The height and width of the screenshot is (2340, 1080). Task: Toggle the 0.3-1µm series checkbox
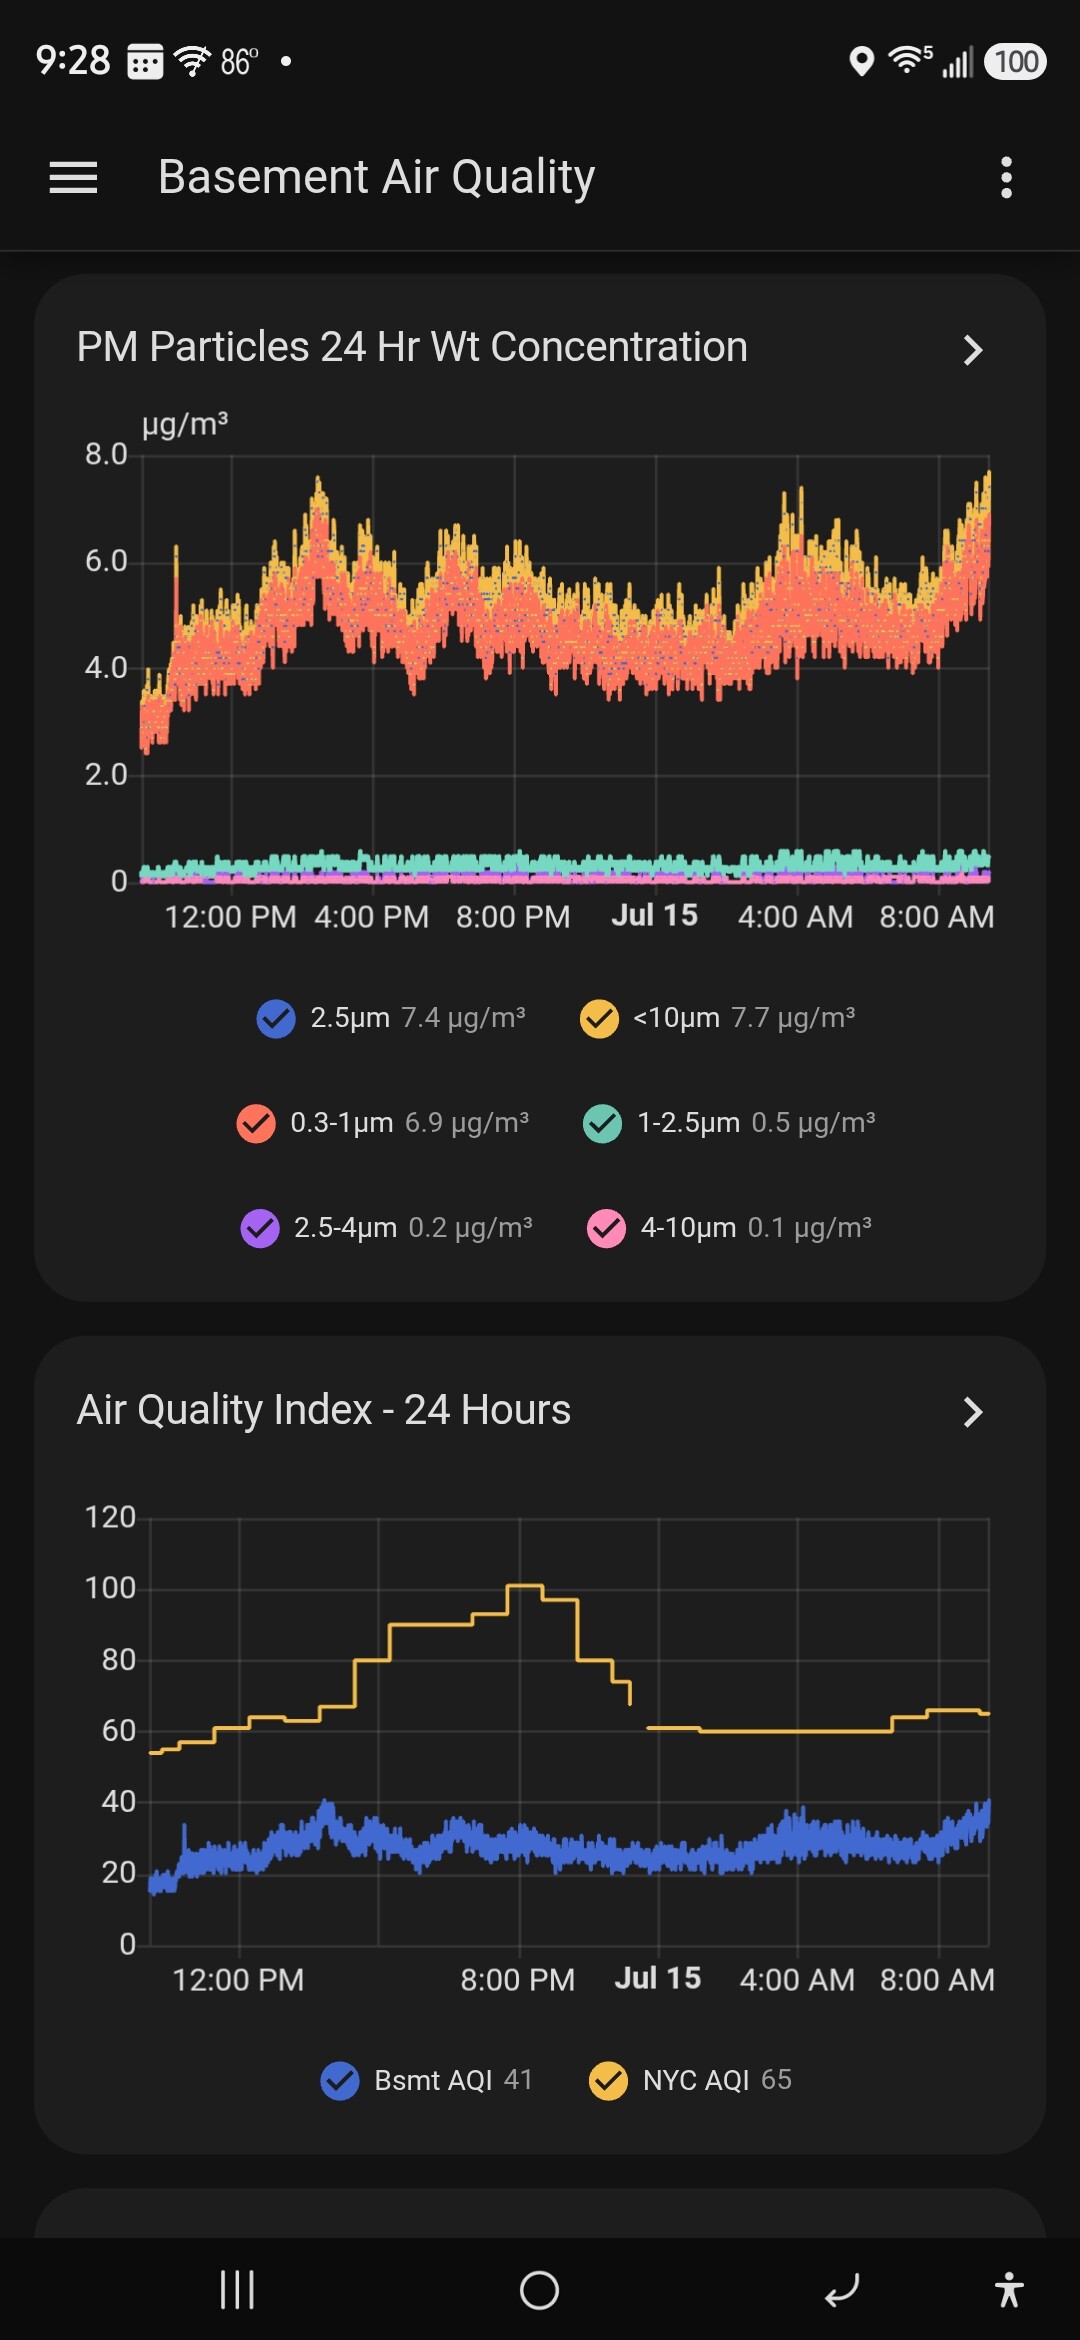pos(256,1123)
